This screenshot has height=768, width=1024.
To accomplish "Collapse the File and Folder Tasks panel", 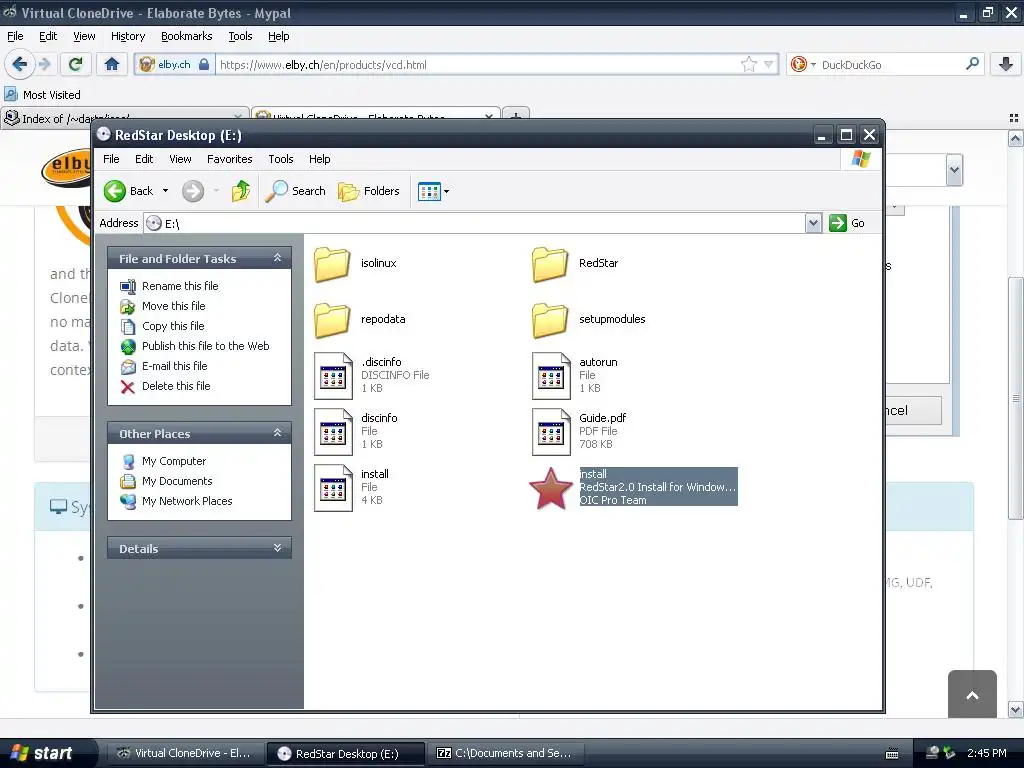I will (278, 258).
